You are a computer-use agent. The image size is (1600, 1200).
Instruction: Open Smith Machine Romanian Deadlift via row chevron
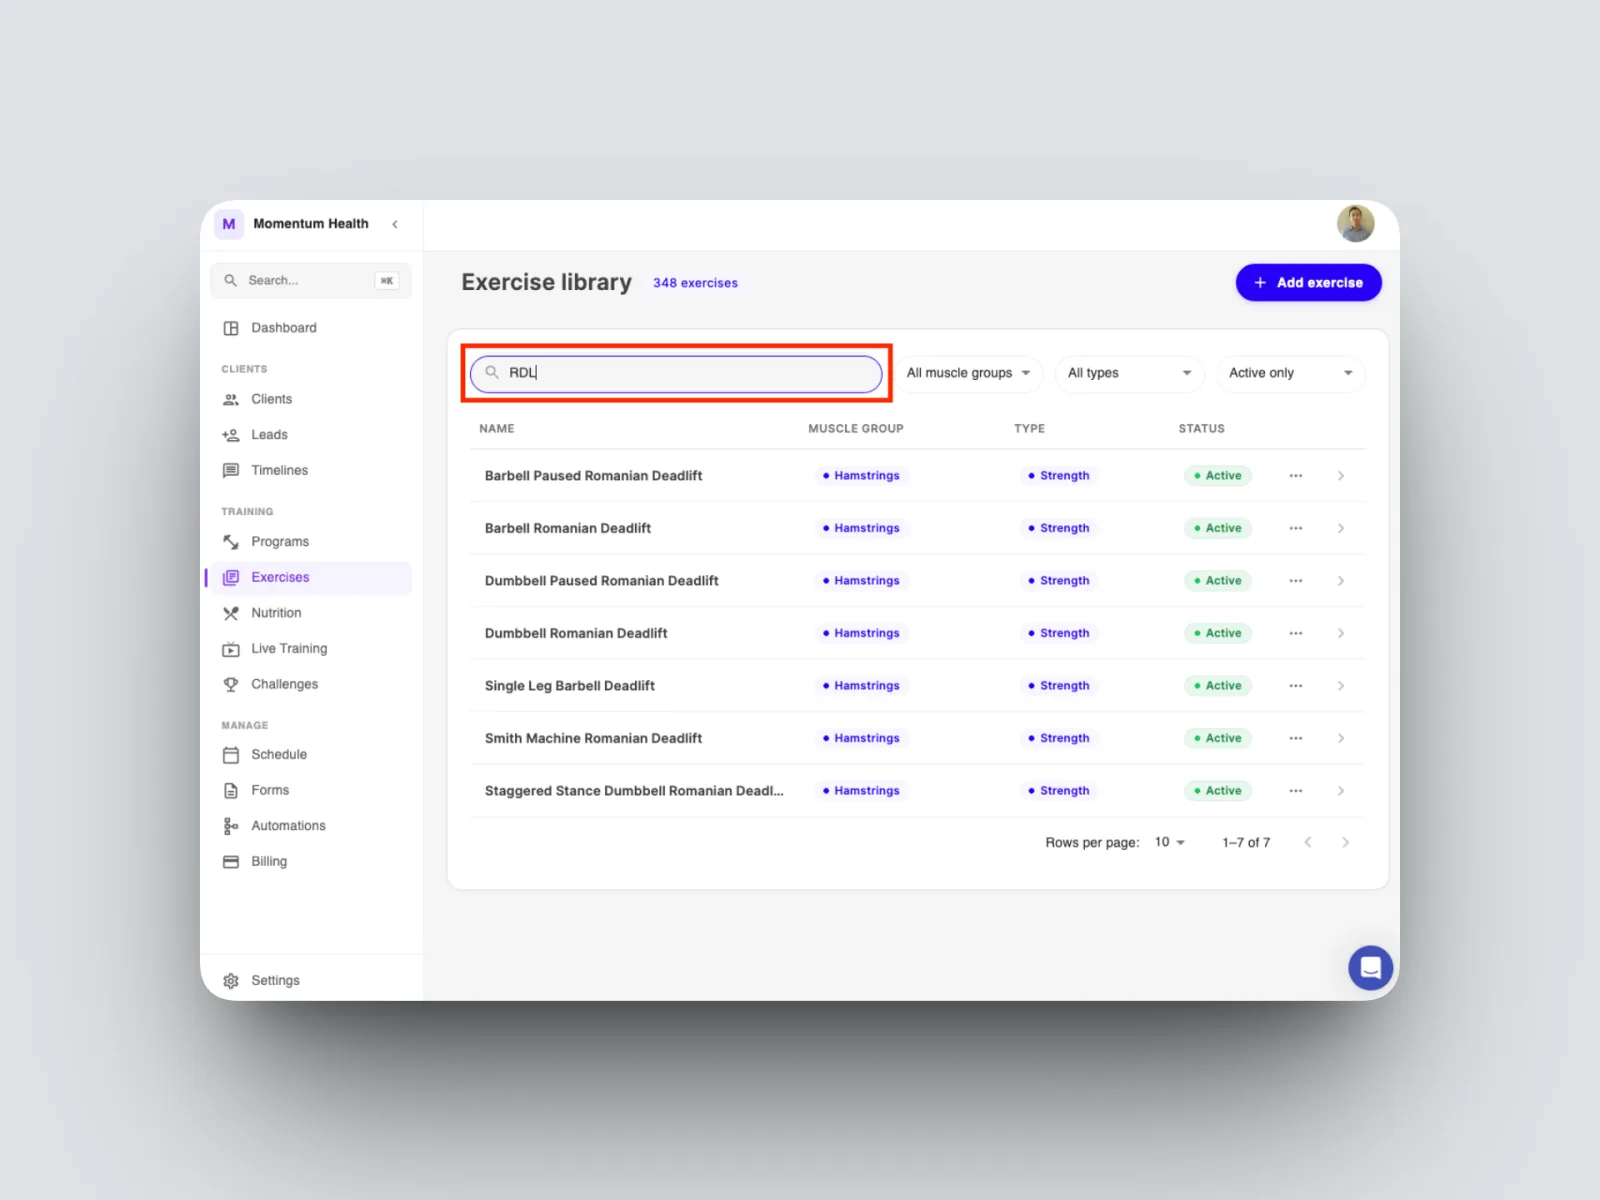coord(1341,738)
